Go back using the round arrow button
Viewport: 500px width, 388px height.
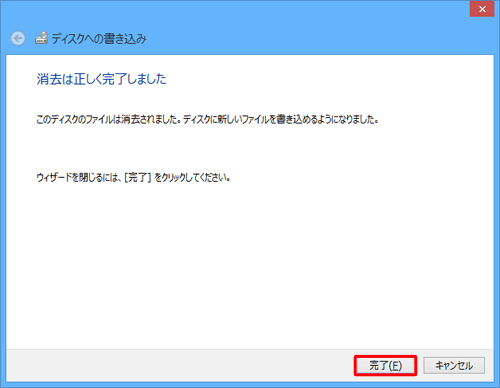tap(18, 38)
